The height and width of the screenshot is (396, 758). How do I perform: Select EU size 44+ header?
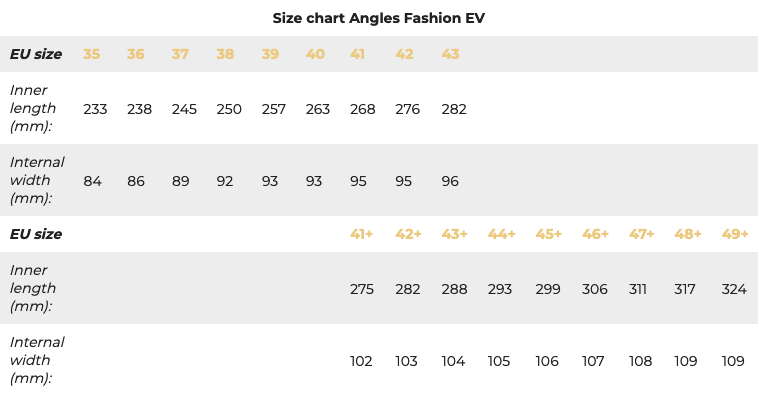click(x=501, y=234)
